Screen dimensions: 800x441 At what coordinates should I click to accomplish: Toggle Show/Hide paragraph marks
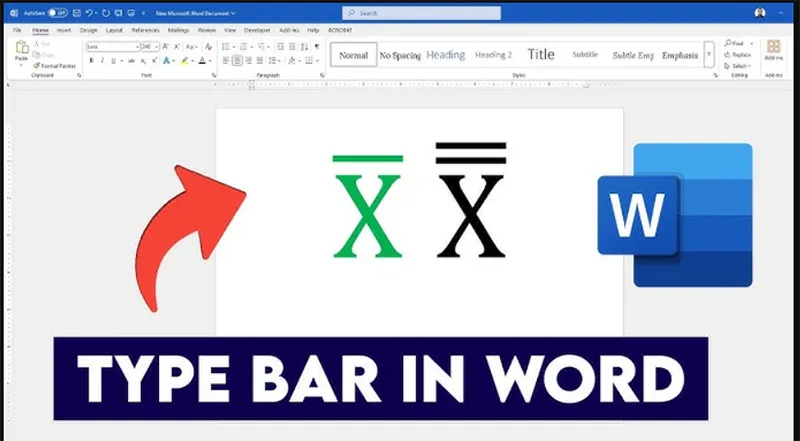coord(317,46)
